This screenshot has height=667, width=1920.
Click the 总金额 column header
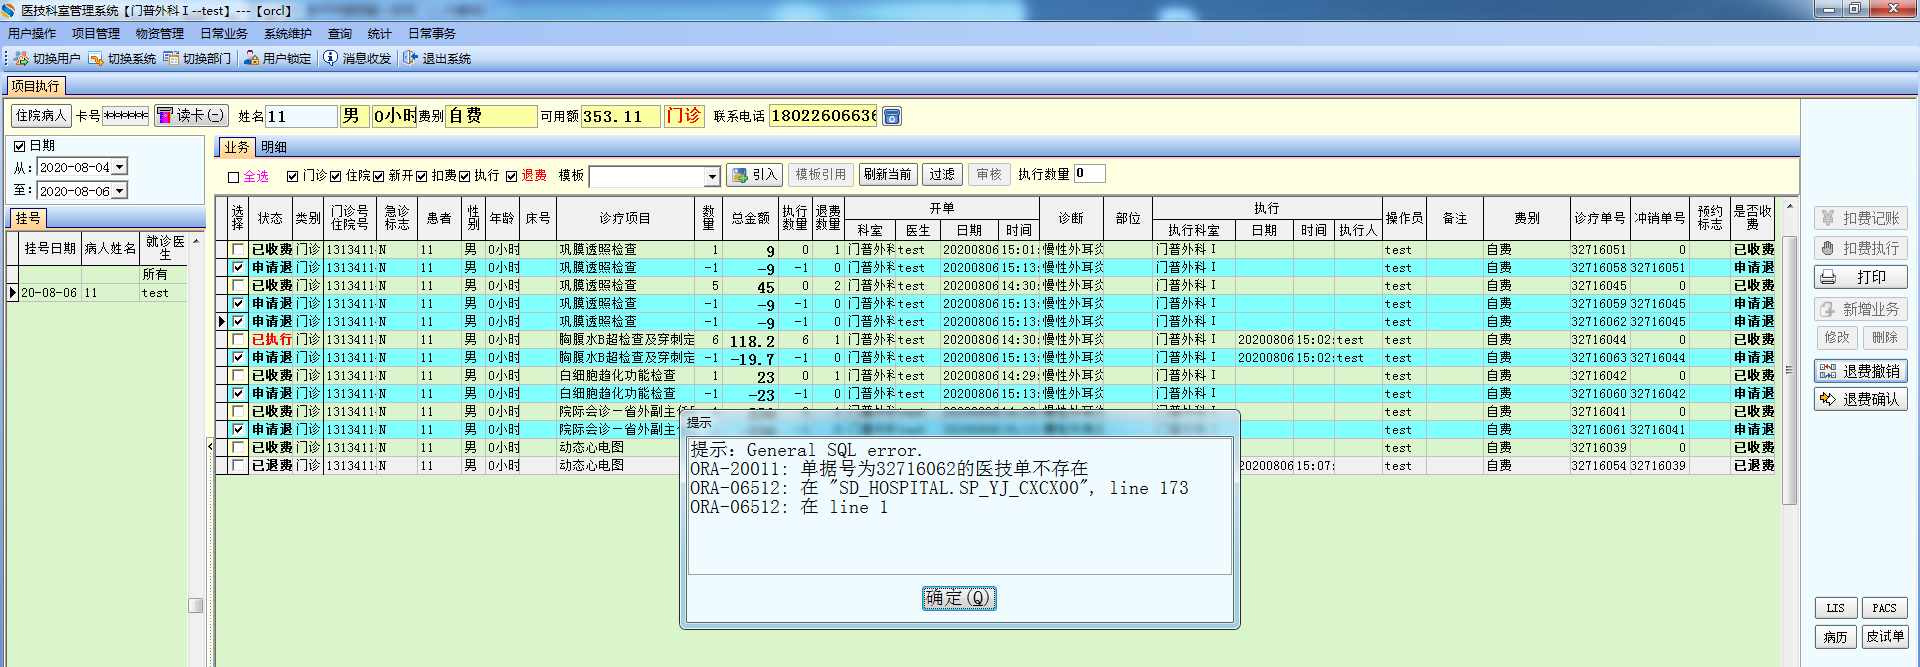pyautogui.click(x=750, y=218)
